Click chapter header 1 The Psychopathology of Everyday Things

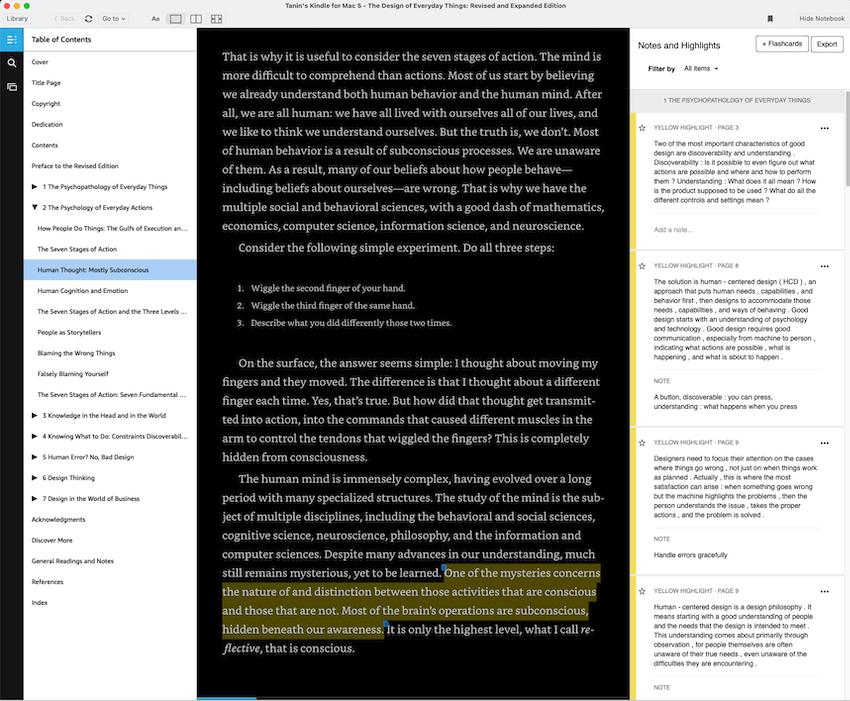pos(737,100)
